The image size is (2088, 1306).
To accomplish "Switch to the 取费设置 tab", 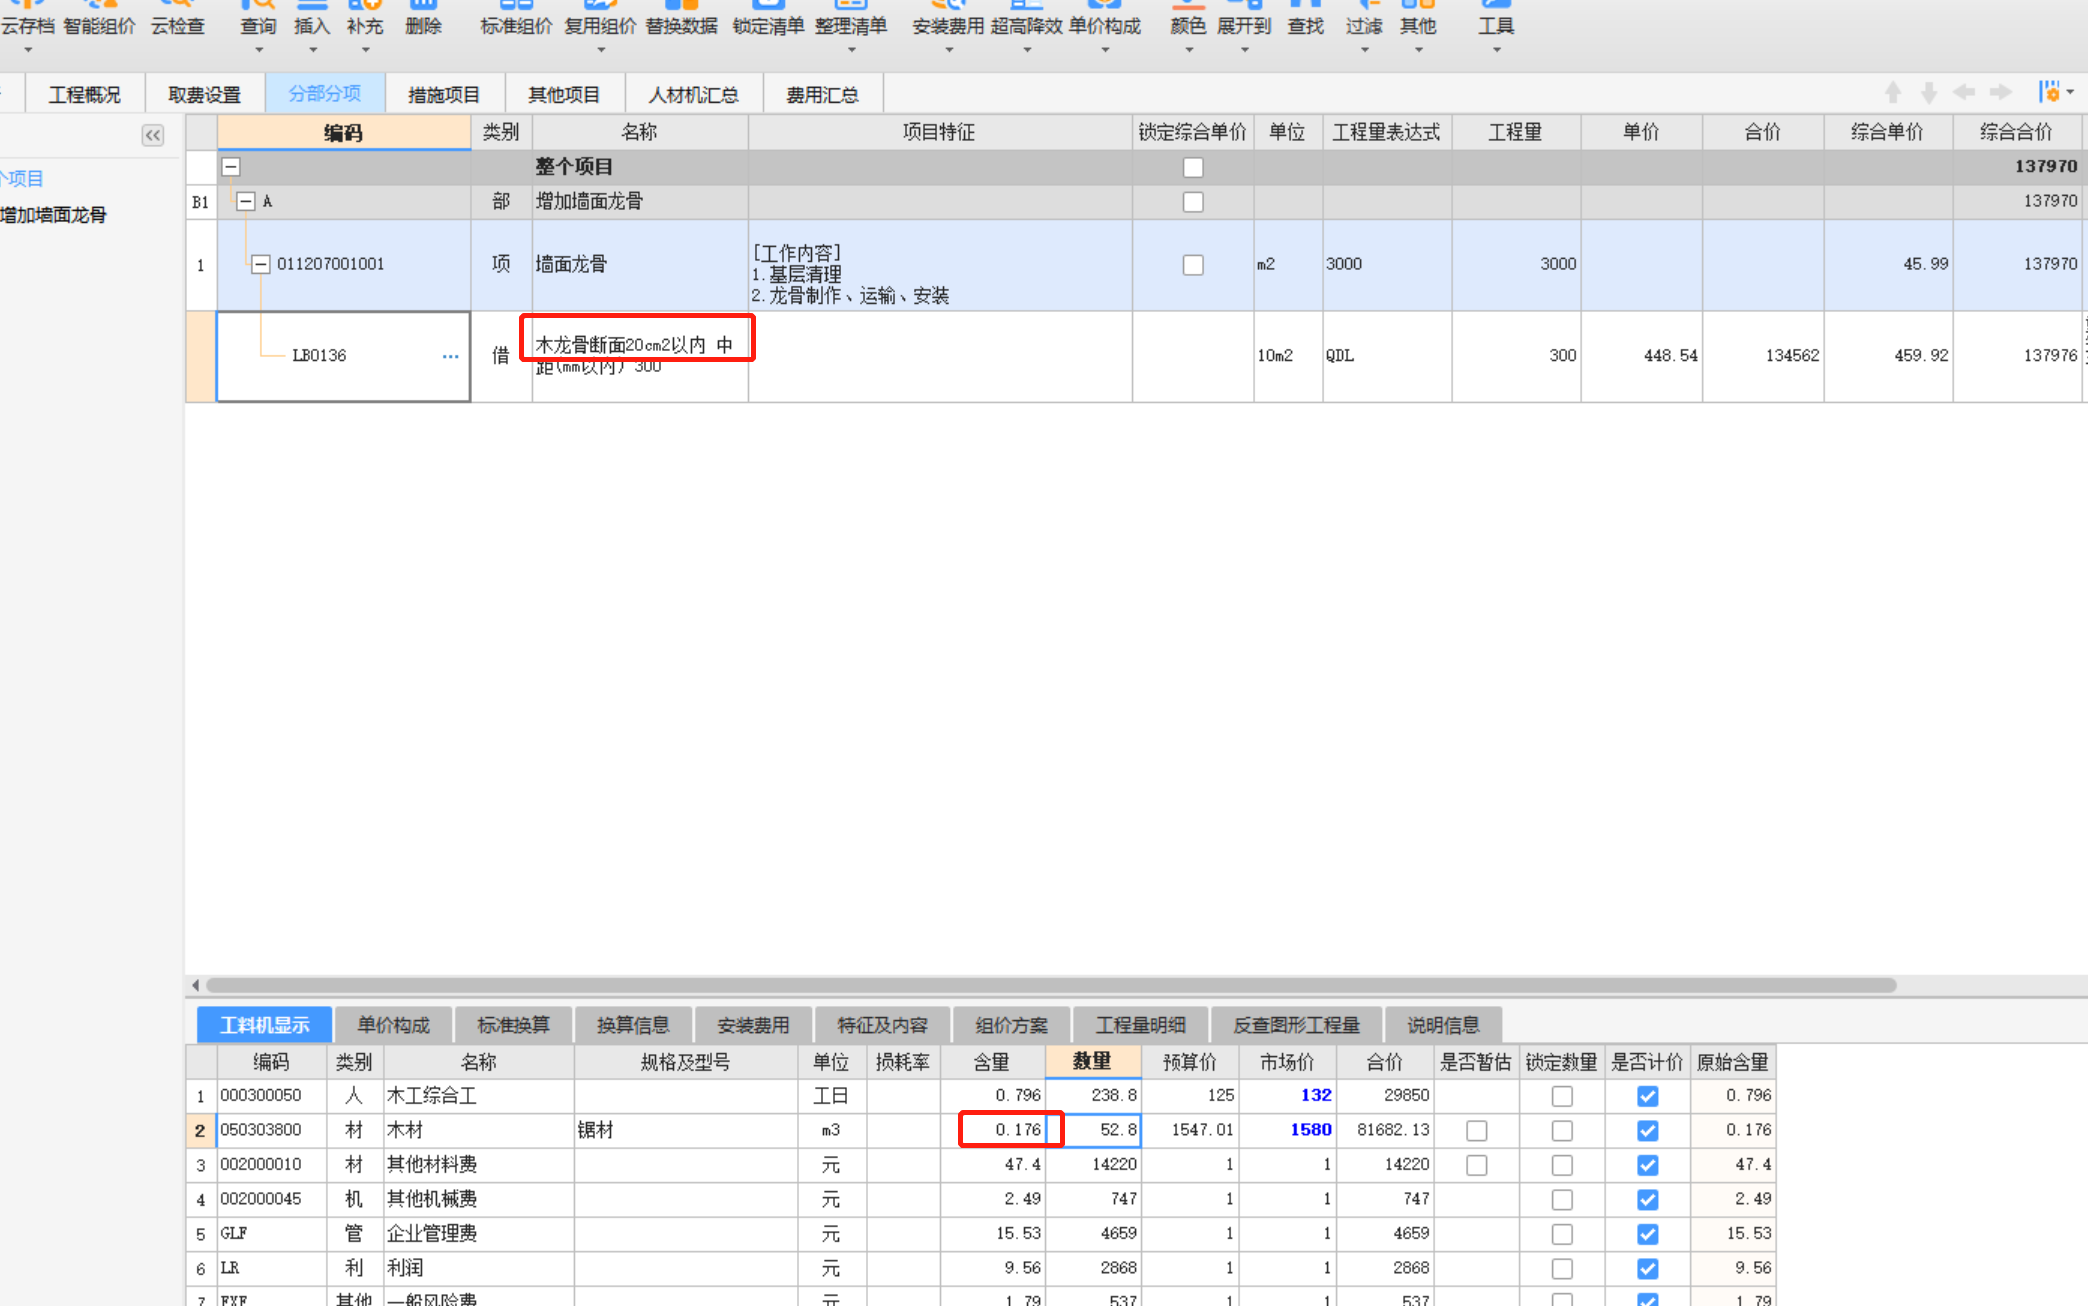I will click(x=205, y=94).
